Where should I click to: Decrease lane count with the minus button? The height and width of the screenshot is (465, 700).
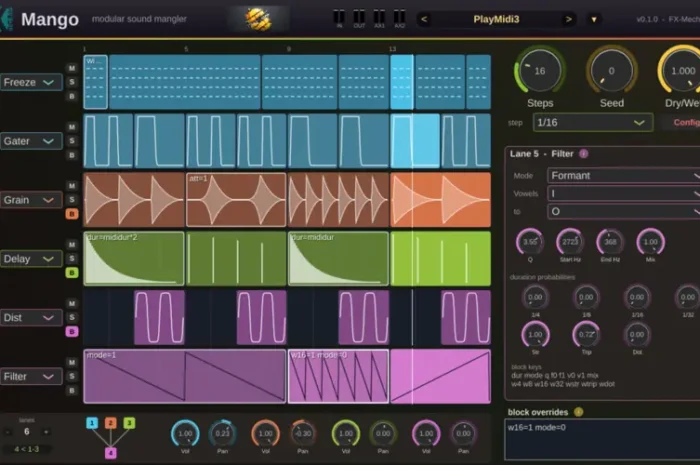(x=8, y=432)
